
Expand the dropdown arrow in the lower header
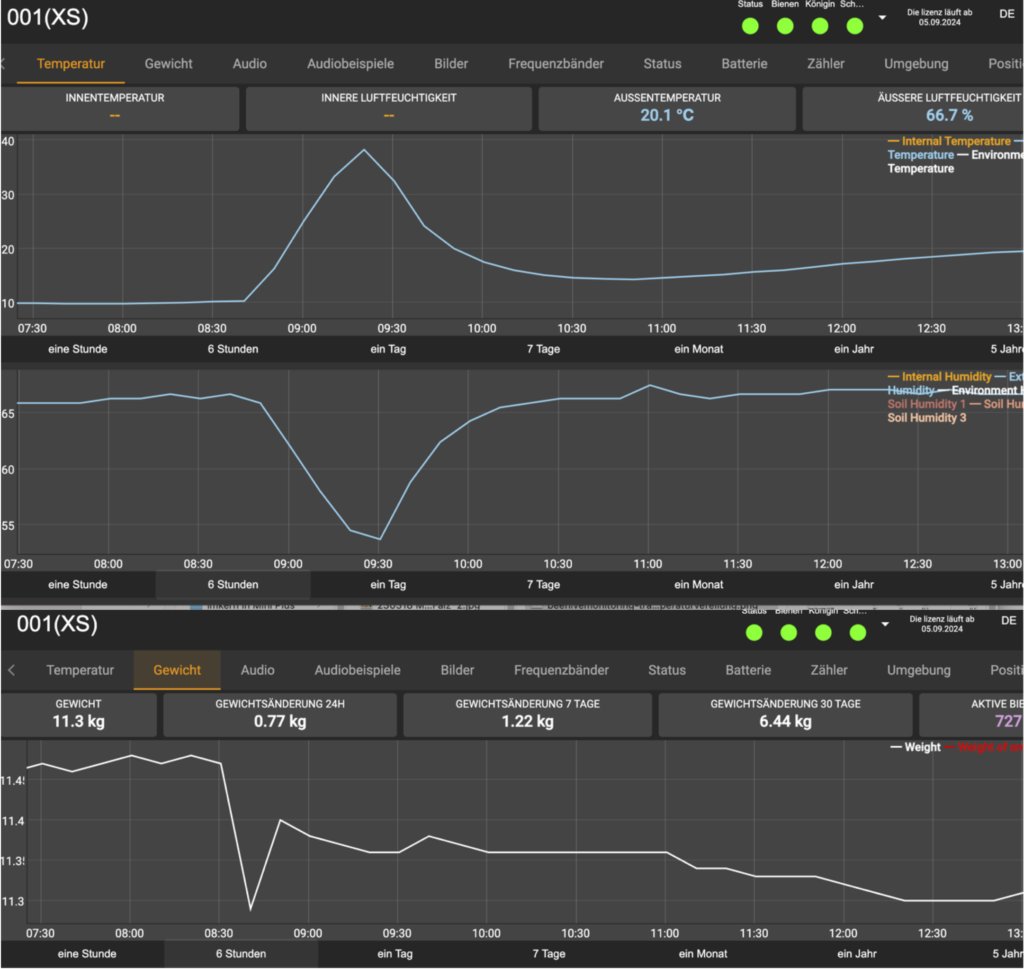885,624
